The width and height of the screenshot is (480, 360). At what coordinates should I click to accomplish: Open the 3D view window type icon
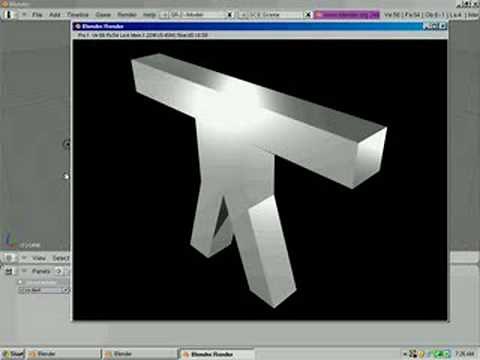pos(9,258)
